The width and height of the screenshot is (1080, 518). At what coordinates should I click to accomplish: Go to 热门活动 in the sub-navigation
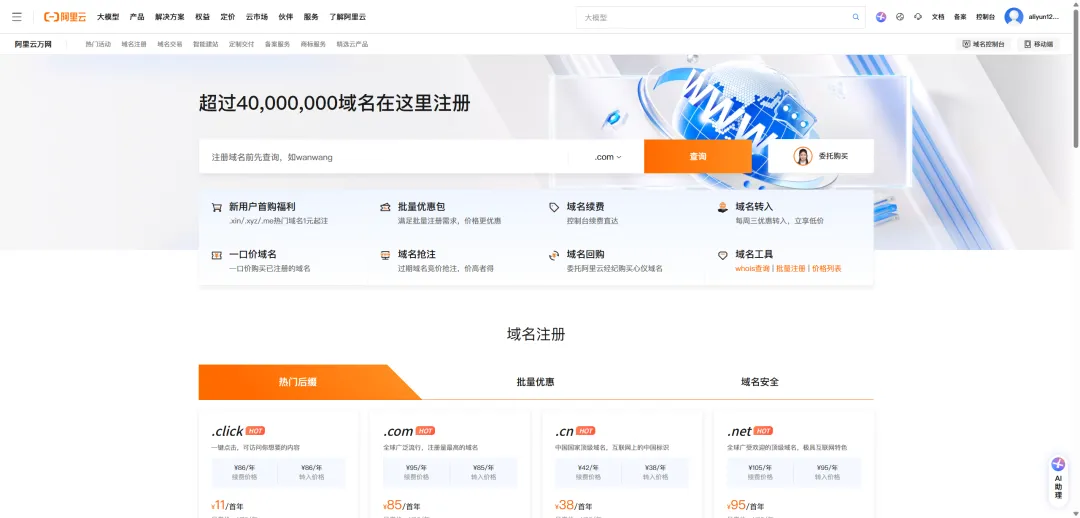coord(98,44)
